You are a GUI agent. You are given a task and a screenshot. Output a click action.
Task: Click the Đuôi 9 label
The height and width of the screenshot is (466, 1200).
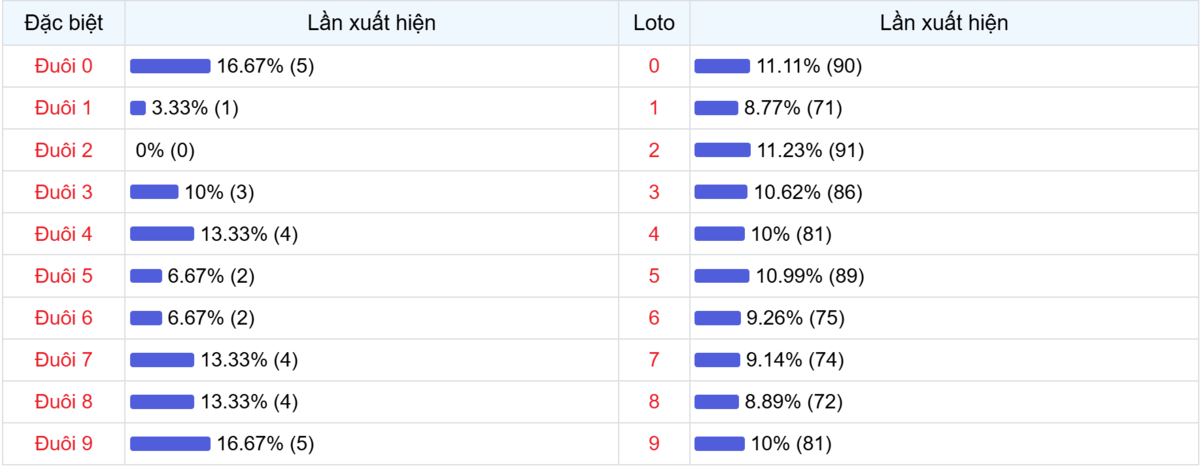[x=63, y=443]
